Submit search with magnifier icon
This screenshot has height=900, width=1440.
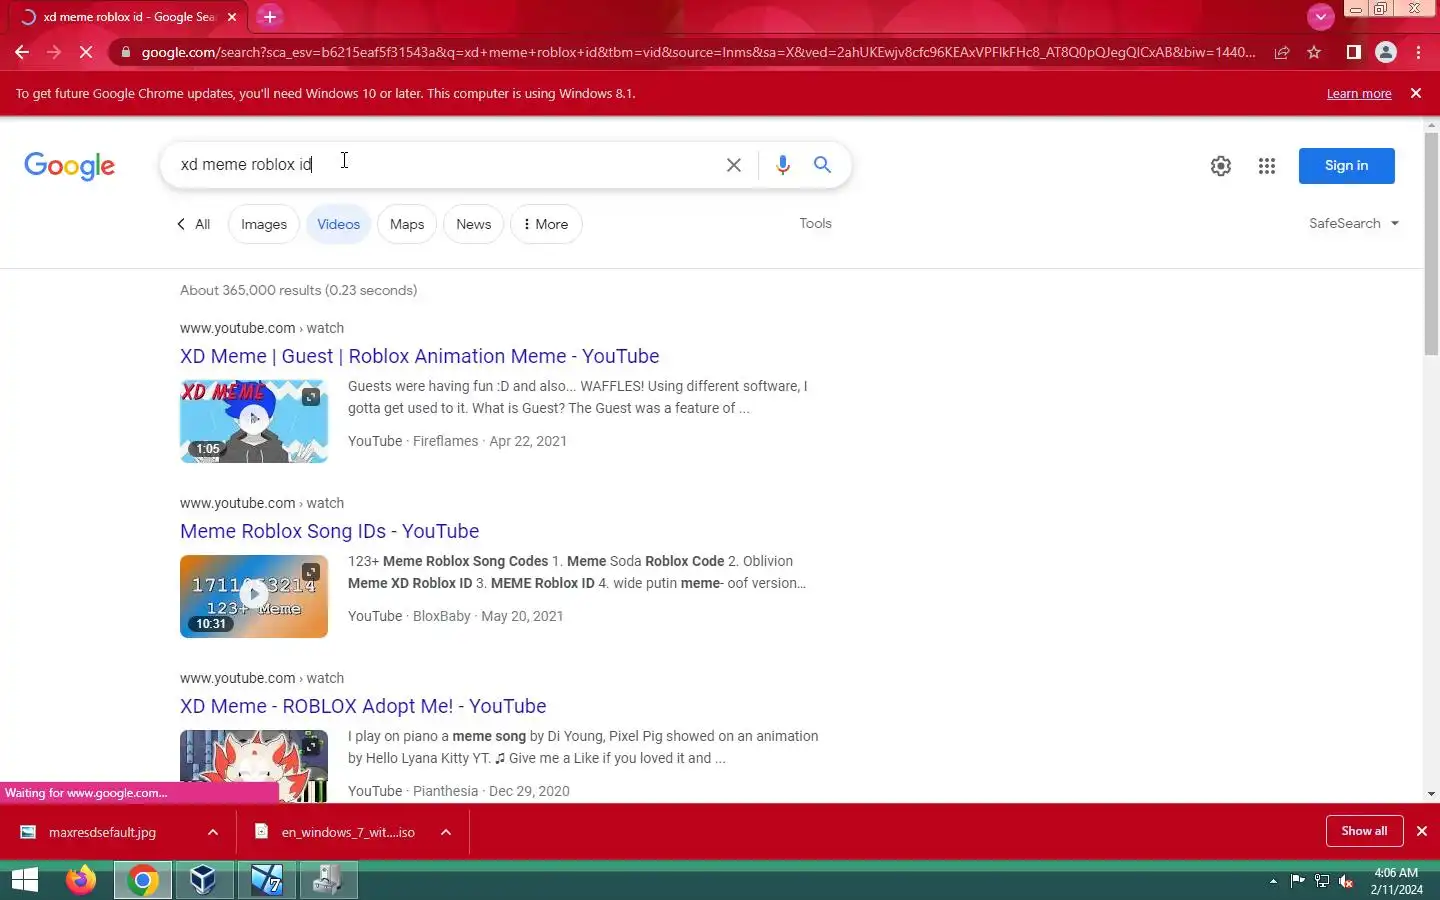(x=822, y=165)
